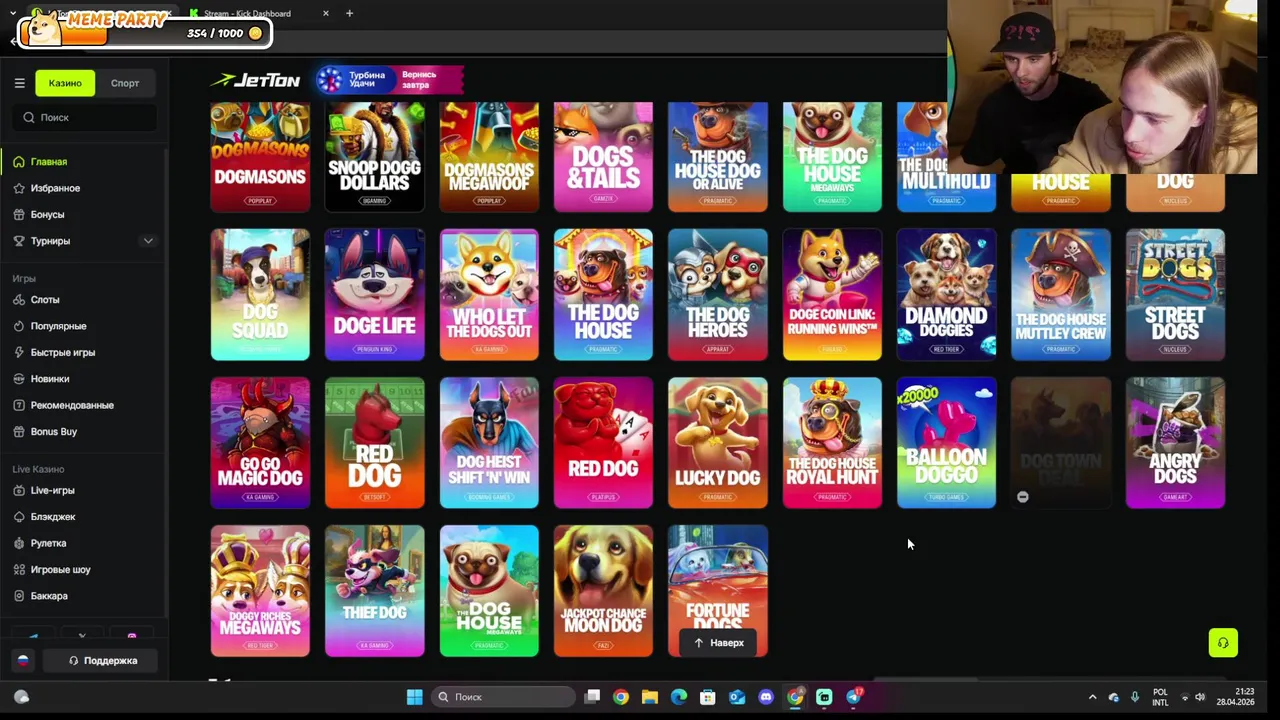Expand the Турниры submenu chevron
This screenshot has height=720, width=1280.
pos(148,241)
